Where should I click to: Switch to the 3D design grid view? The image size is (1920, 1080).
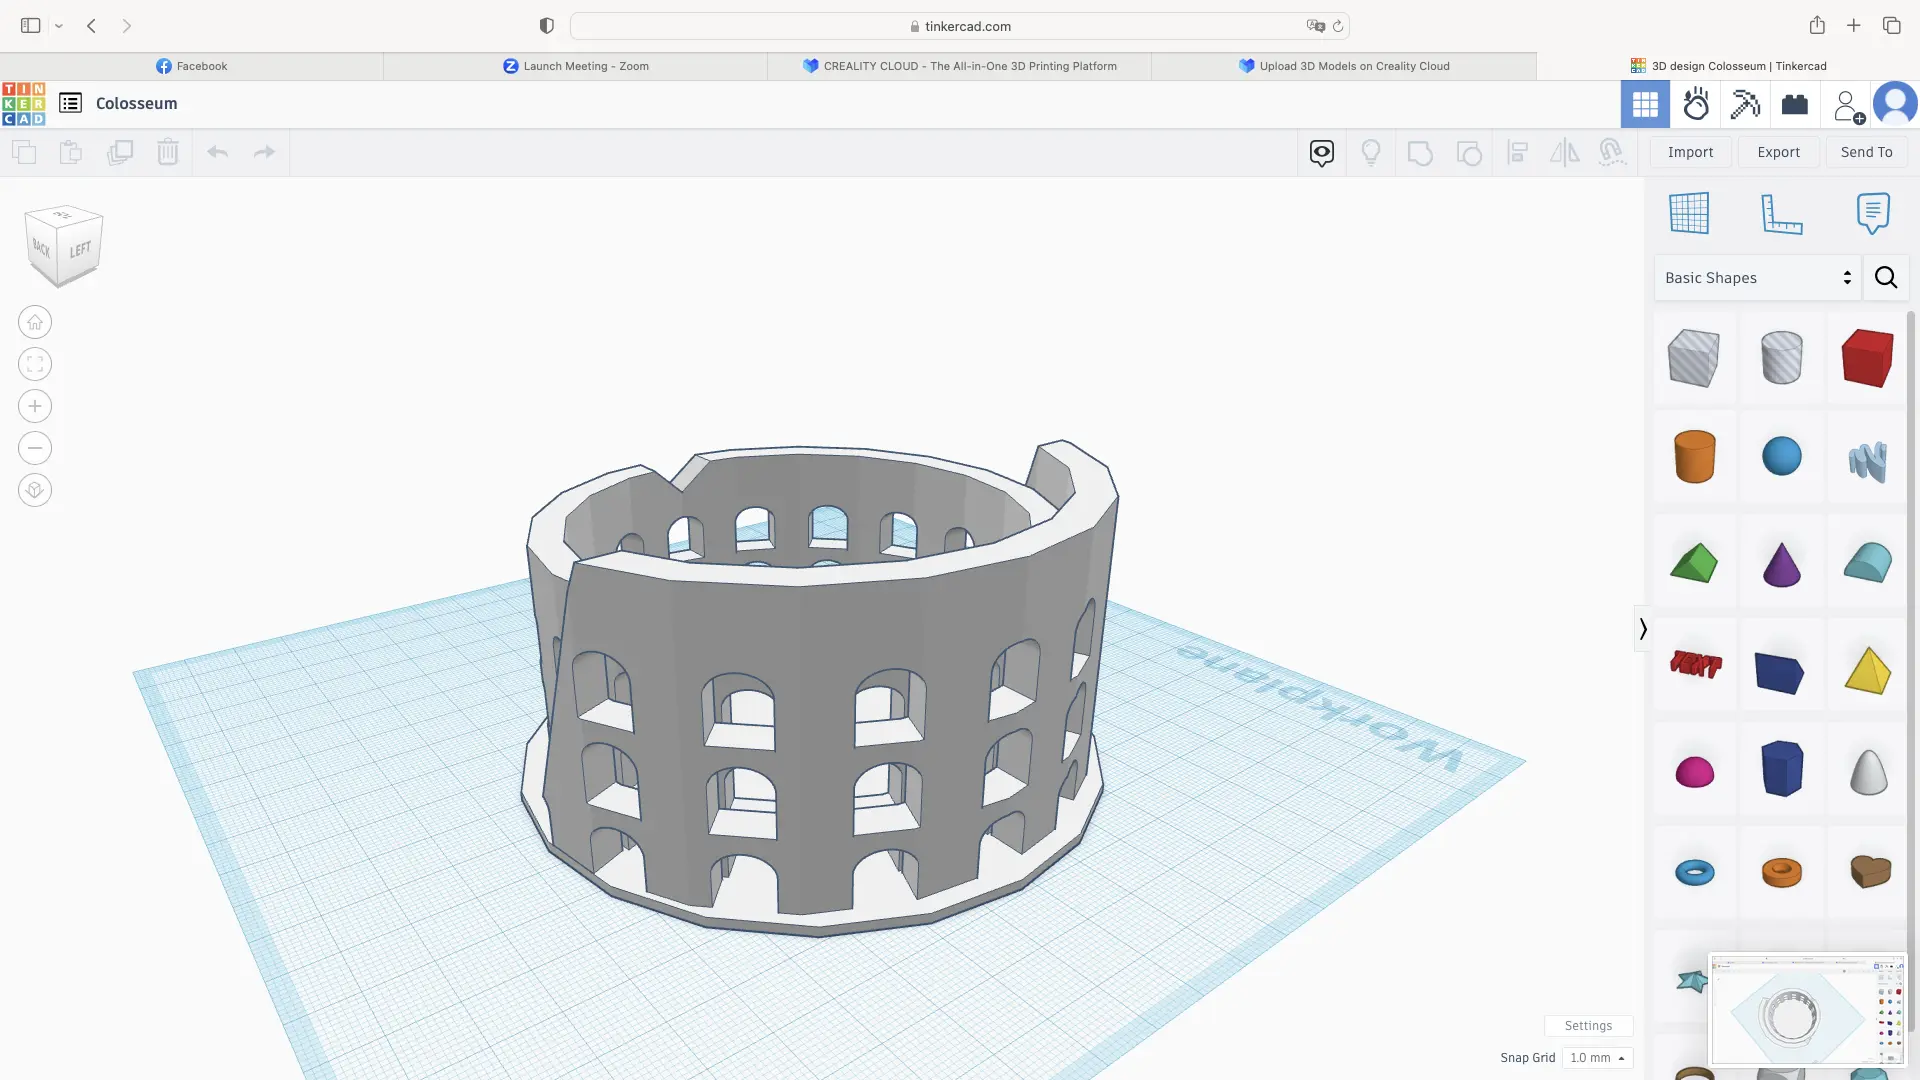tap(1645, 104)
